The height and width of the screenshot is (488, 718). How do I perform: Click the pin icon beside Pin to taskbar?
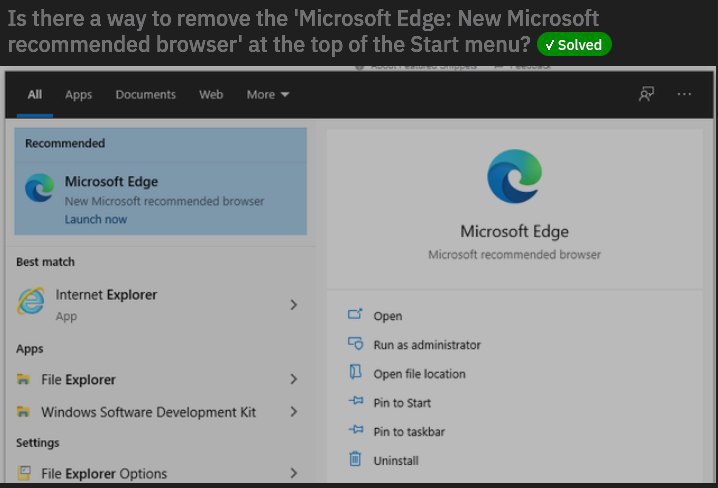coord(356,429)
